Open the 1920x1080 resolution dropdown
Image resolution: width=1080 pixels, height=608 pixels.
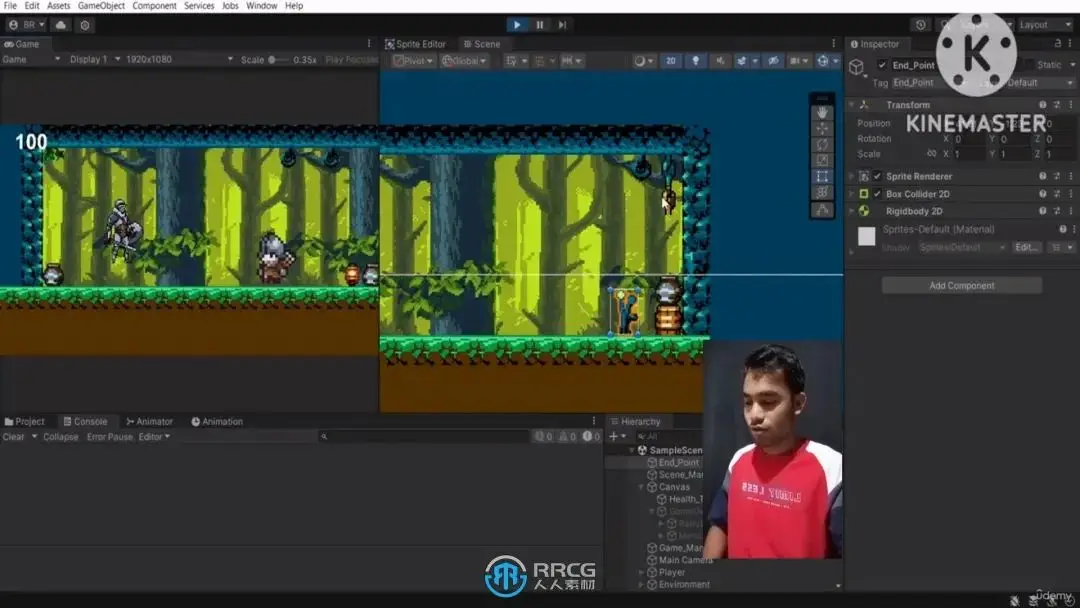pyautogui.click(x=178, y=59)
